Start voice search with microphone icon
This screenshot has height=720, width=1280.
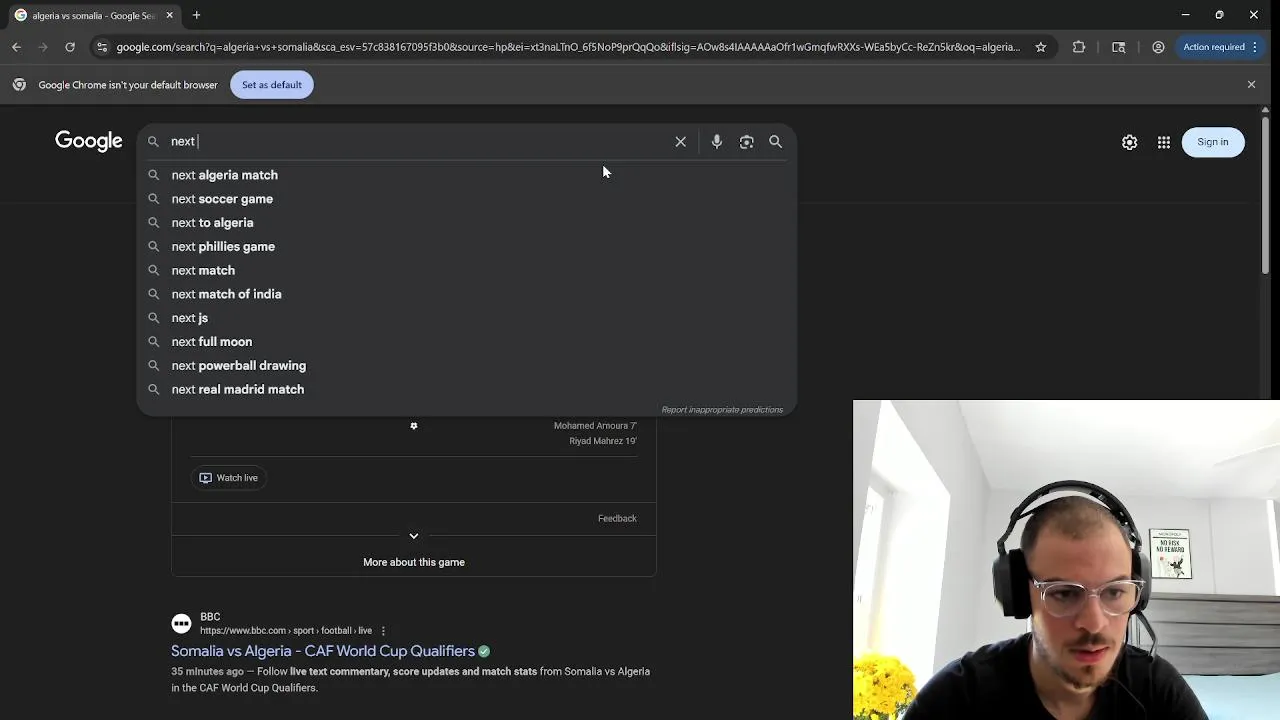[x=717, y=142]
